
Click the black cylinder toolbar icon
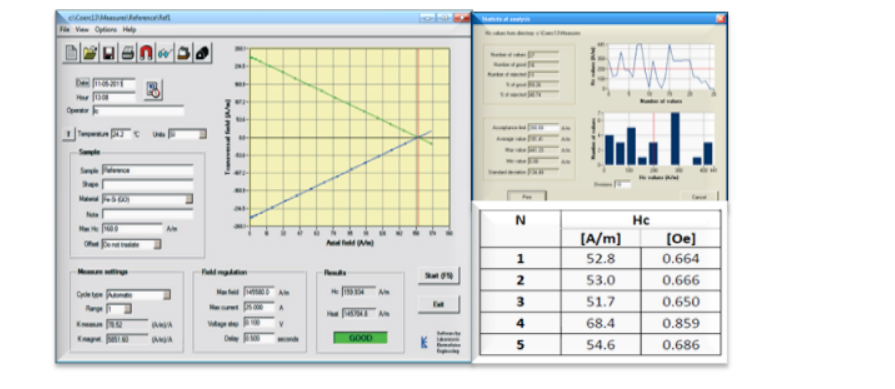click(x=203, y=53)
